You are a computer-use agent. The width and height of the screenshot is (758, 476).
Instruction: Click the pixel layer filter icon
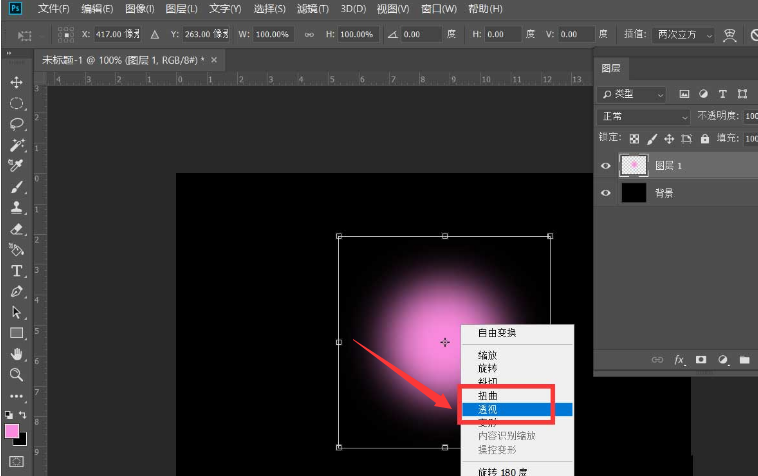pyautogui.click(x=684, y=94)
